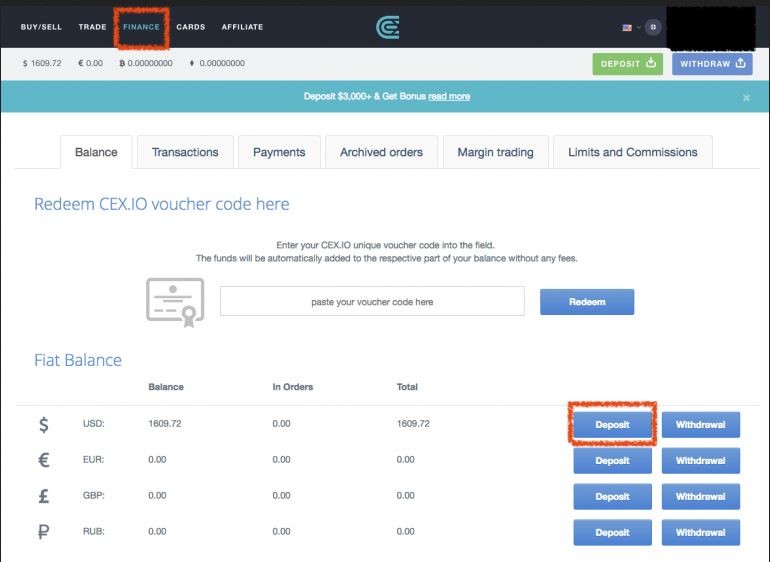Click the euro sign icon in EUR row
Image resolution: width=770 pixels, height=562 pixels.
coord(44,460)
